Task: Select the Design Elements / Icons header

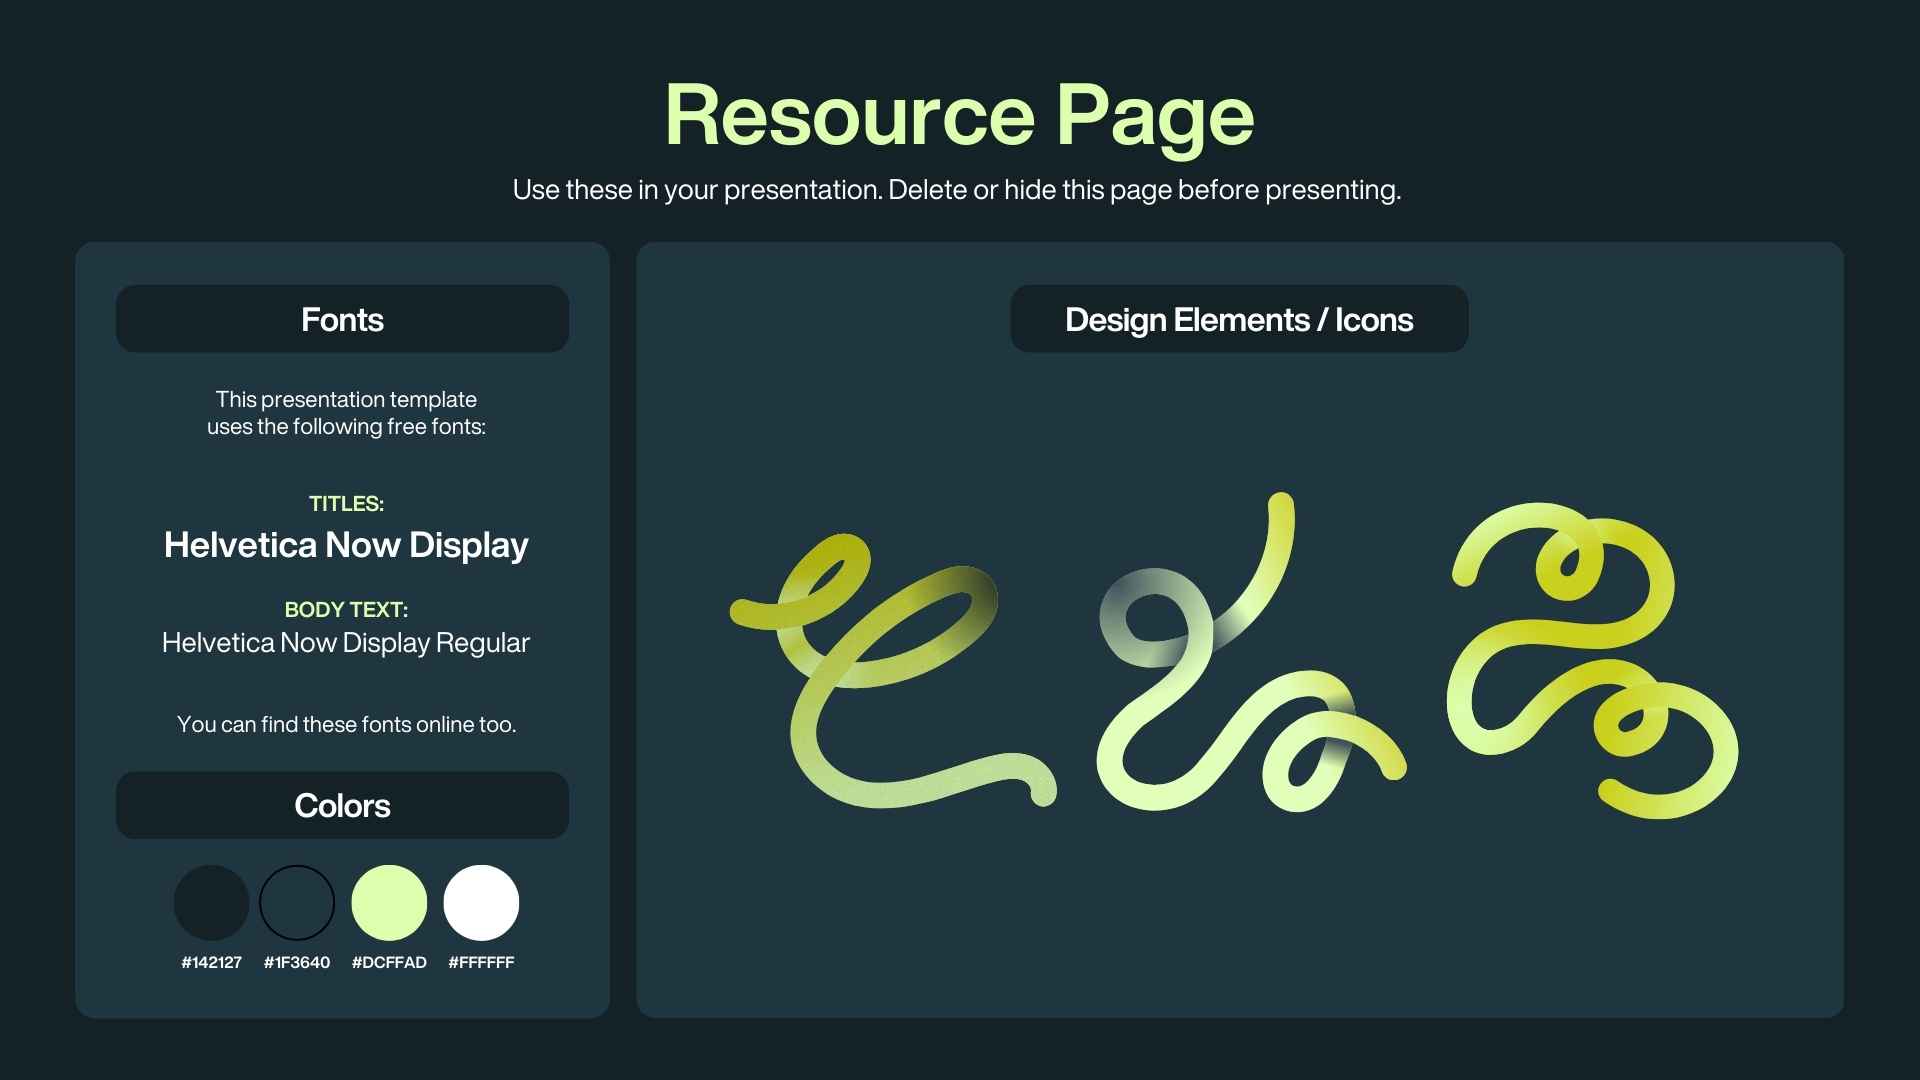Action: pos(1239,319)
